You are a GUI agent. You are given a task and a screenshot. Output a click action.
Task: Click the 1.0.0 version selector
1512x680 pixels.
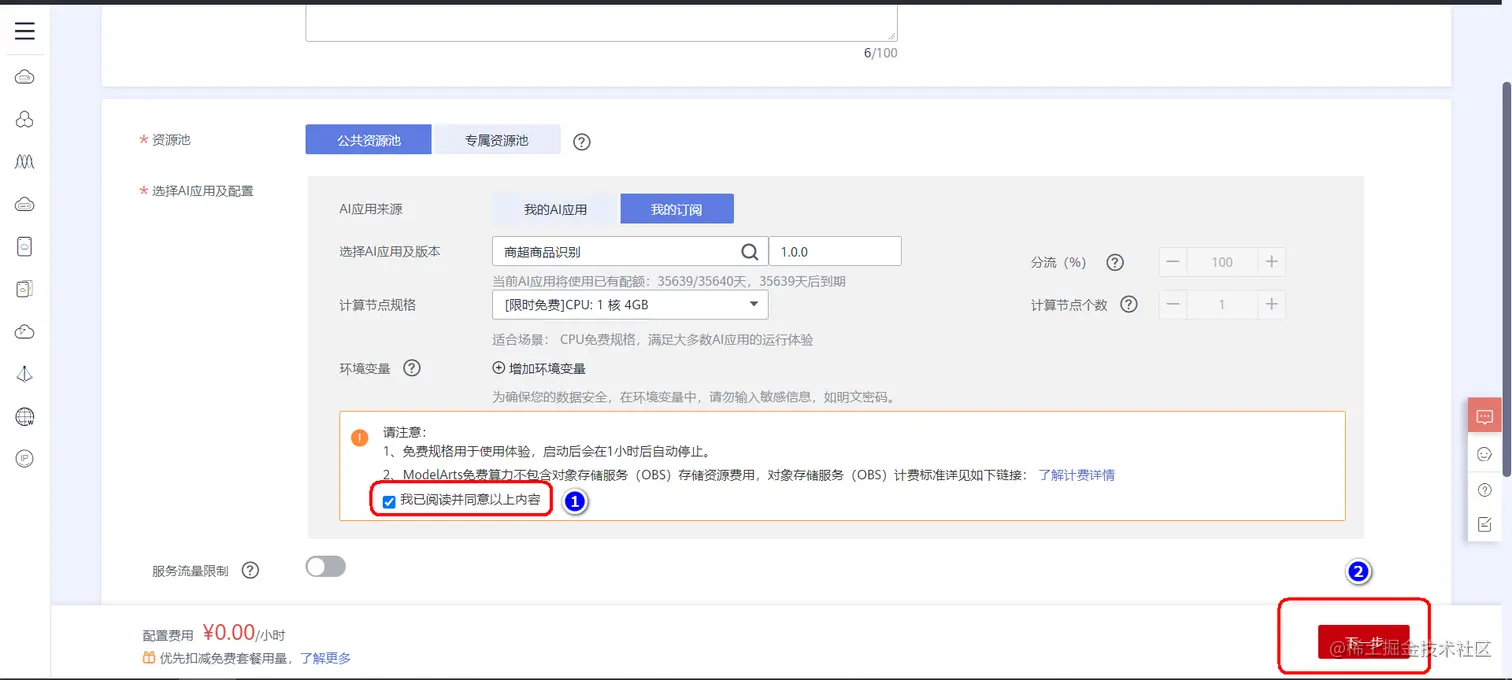pyautogui.click(x=835, y=251)
